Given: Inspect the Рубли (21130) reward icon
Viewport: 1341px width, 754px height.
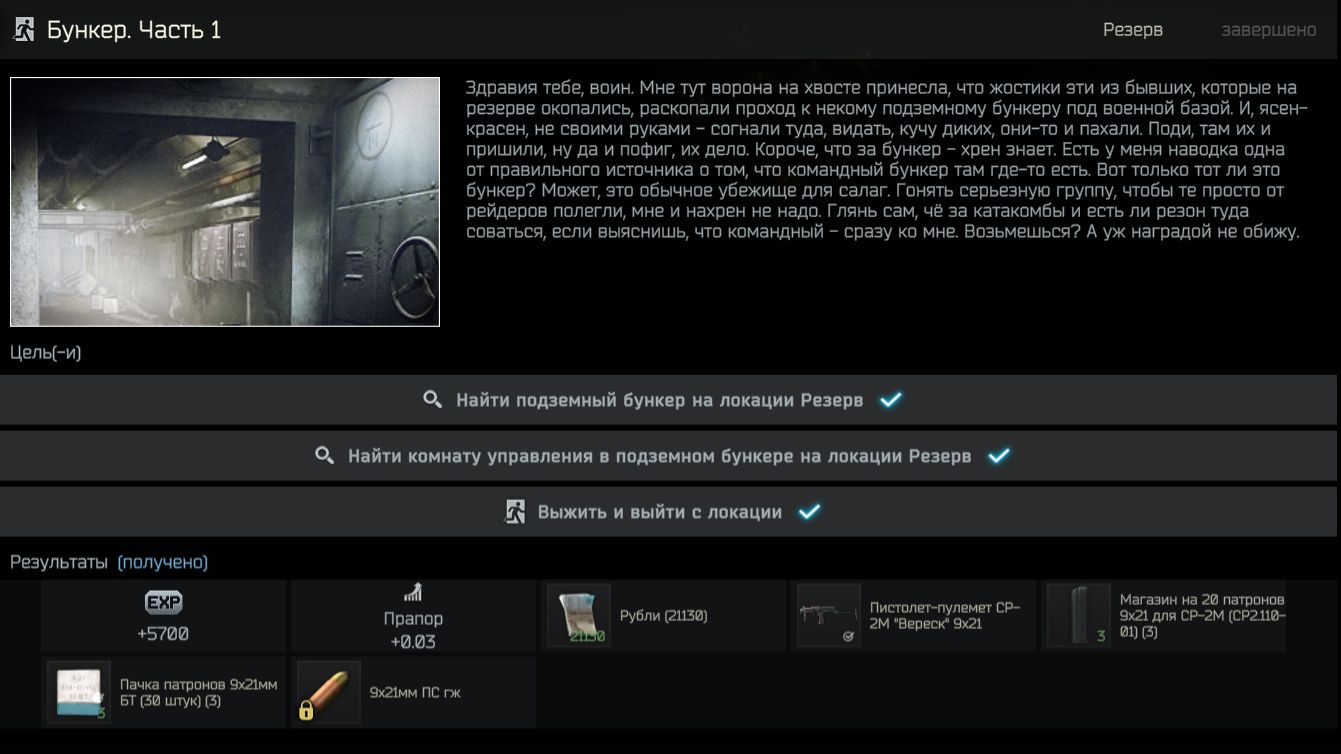Looking at the screenshot, I should [x=578, y=616].
